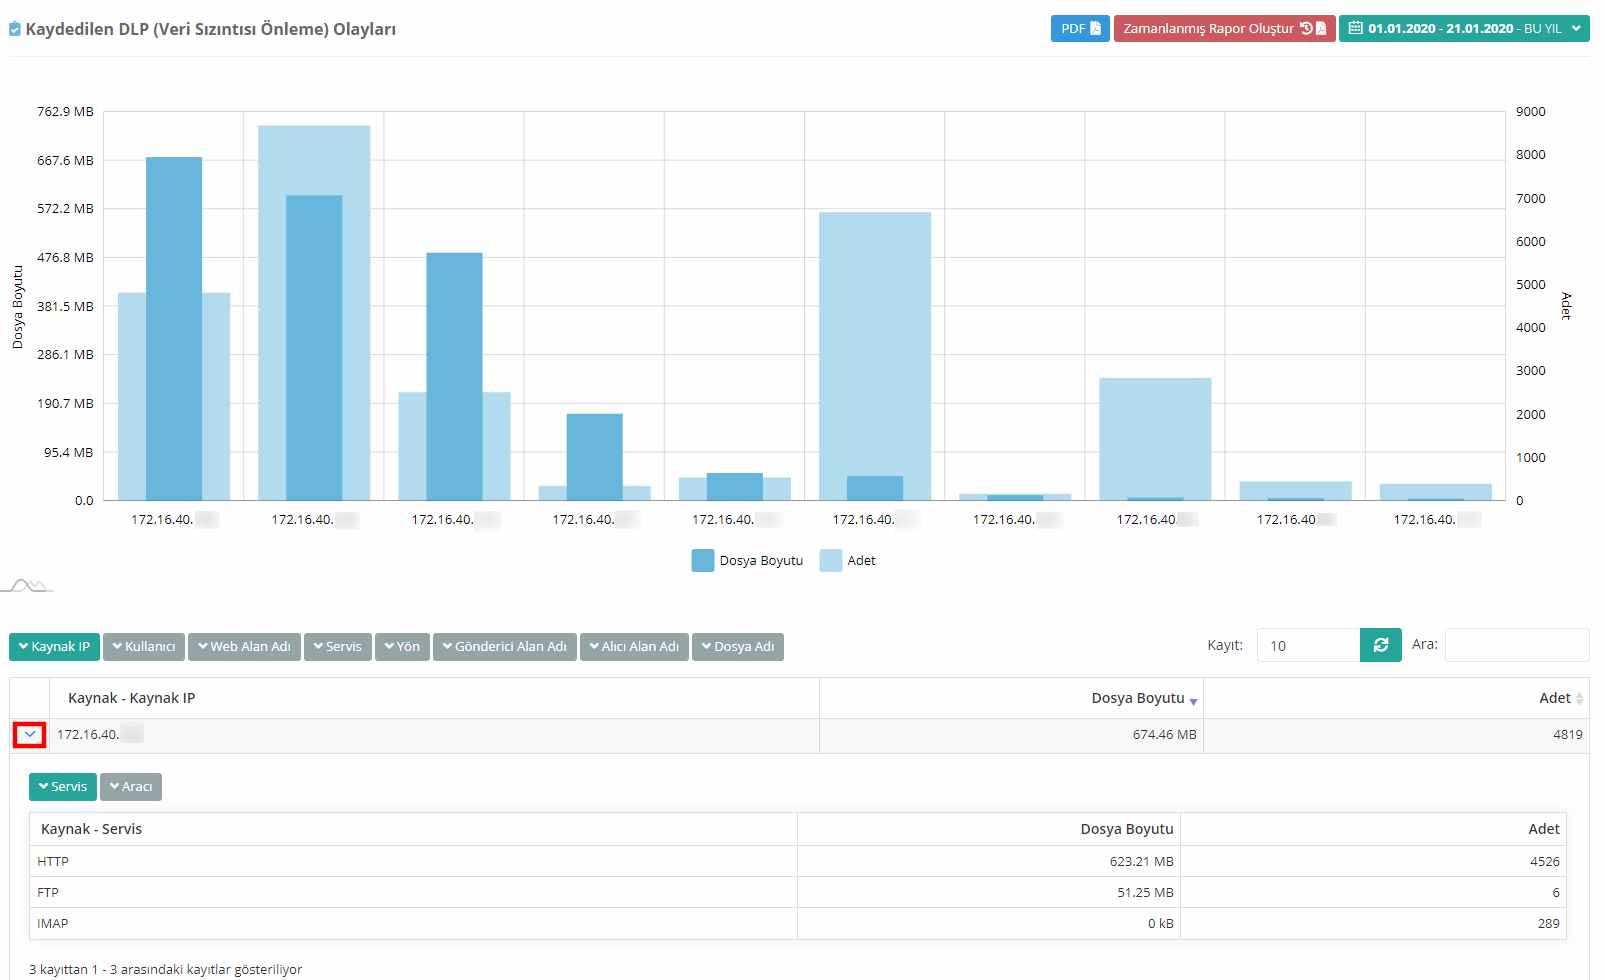Toggle Adet legend swatch
The image size is (1605, 980).
[831, 560]
